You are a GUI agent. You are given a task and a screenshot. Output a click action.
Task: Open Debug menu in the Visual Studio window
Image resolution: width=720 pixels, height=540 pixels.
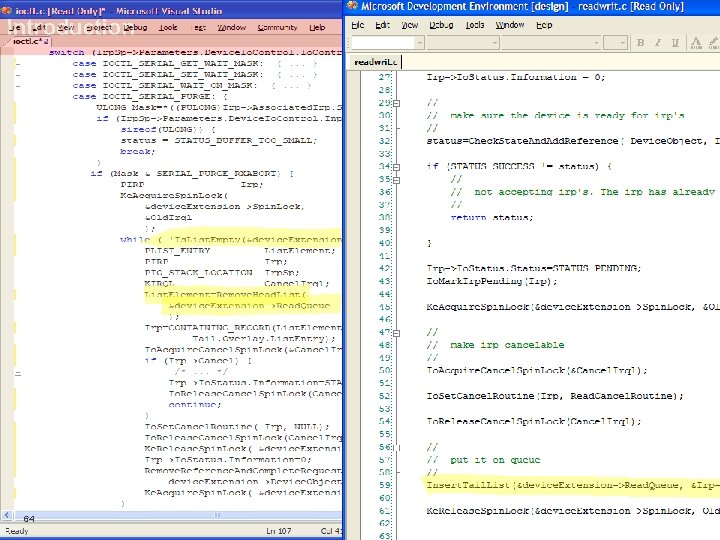click(x=135, y=28)
